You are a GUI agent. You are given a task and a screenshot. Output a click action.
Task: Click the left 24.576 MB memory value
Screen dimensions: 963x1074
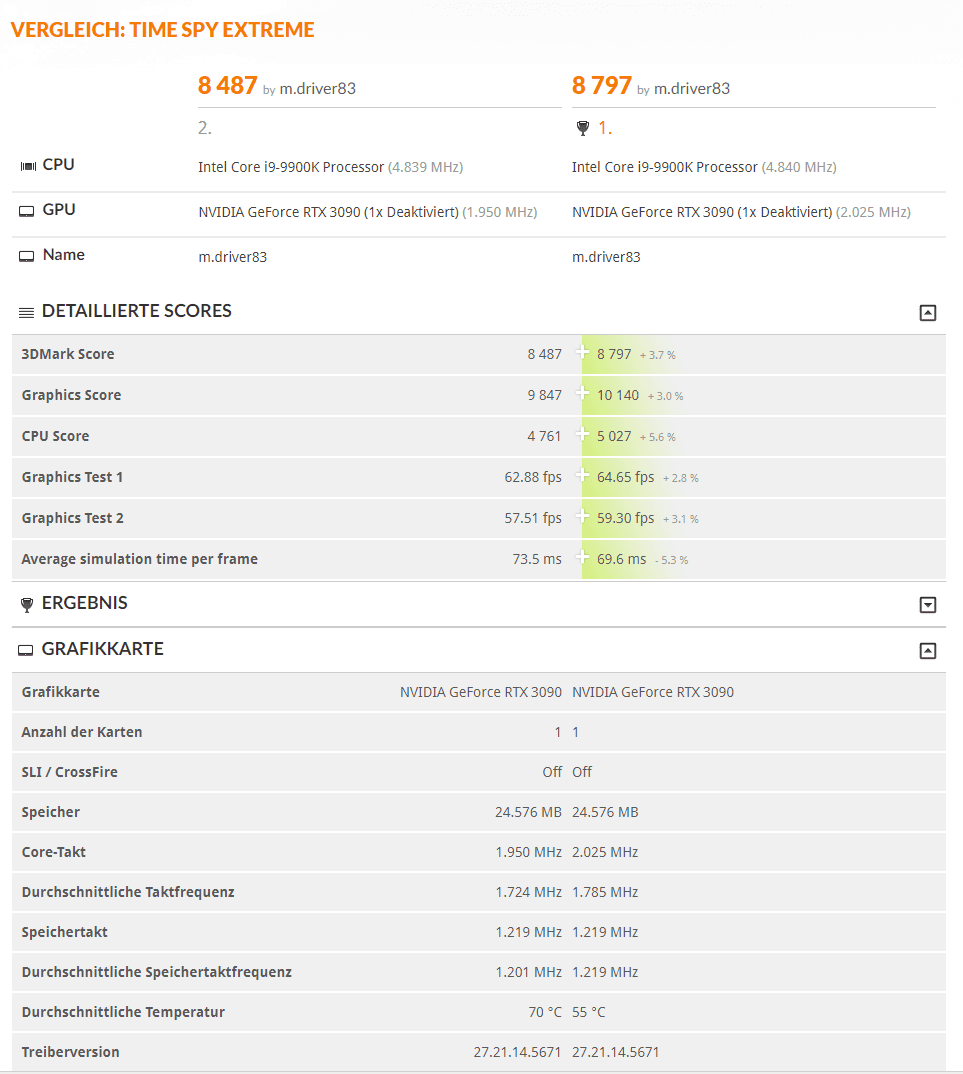[528, 812]
